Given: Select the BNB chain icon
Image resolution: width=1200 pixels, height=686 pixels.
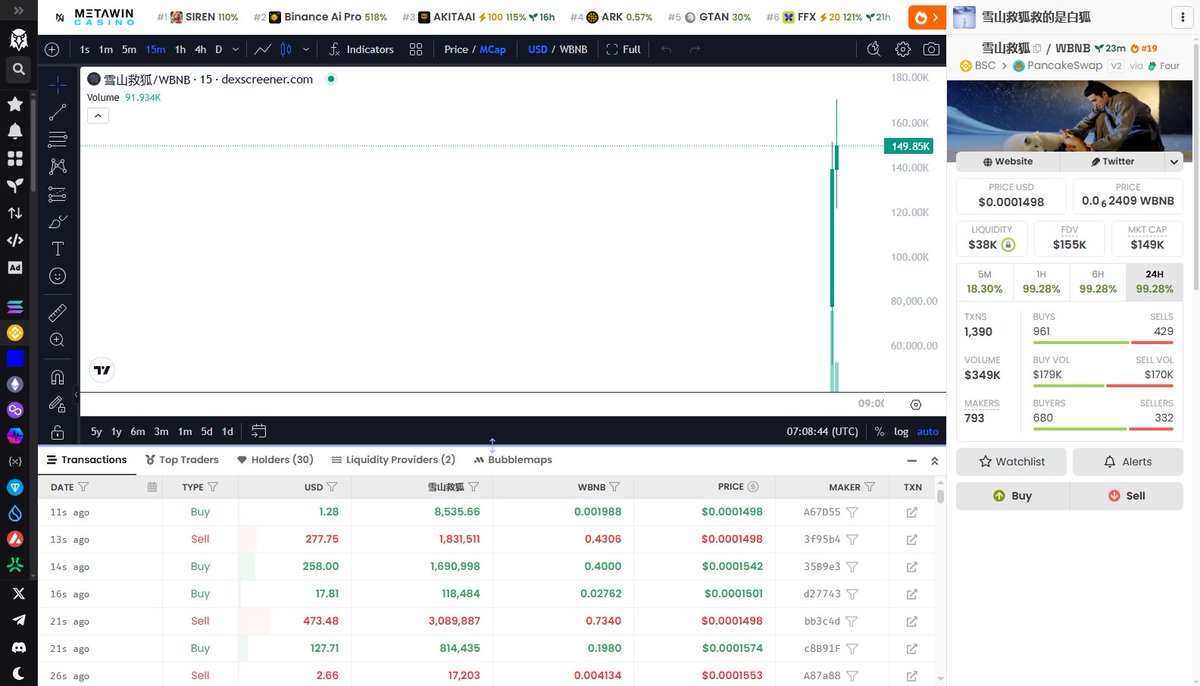Looking at the screenshot, I should (x=15, y=333).
